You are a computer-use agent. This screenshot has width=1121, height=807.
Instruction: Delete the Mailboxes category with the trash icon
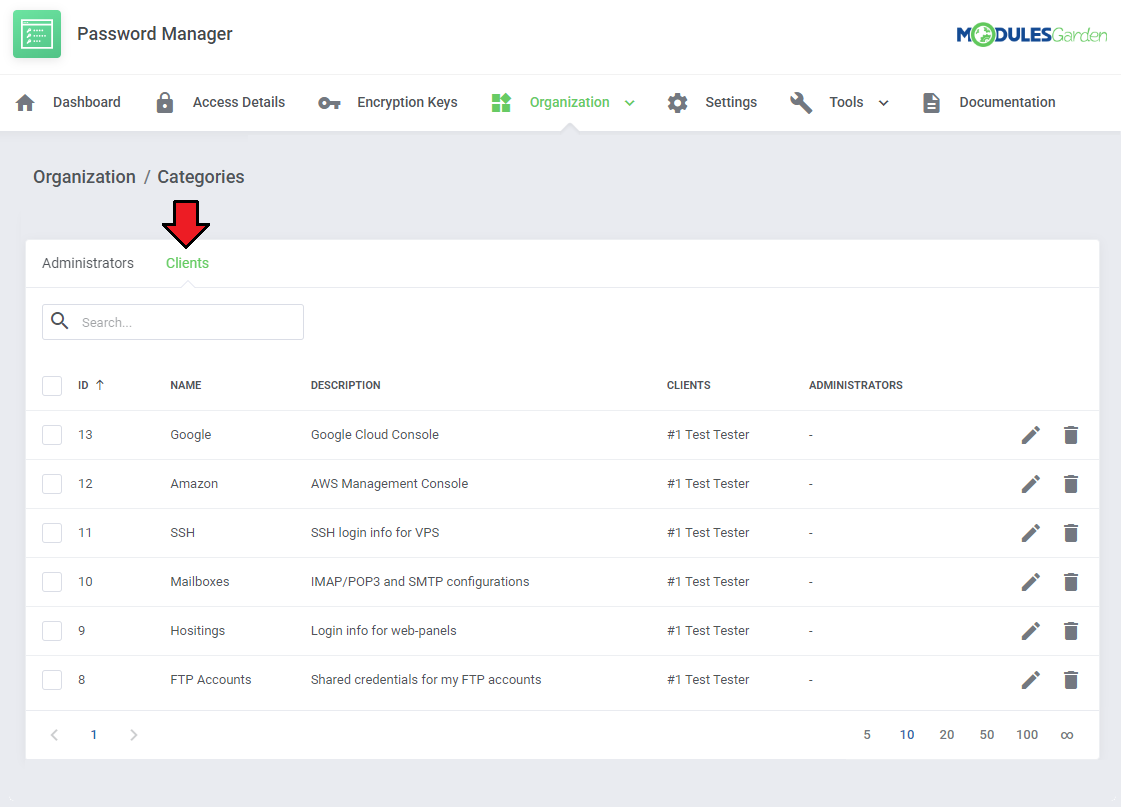1070,582
